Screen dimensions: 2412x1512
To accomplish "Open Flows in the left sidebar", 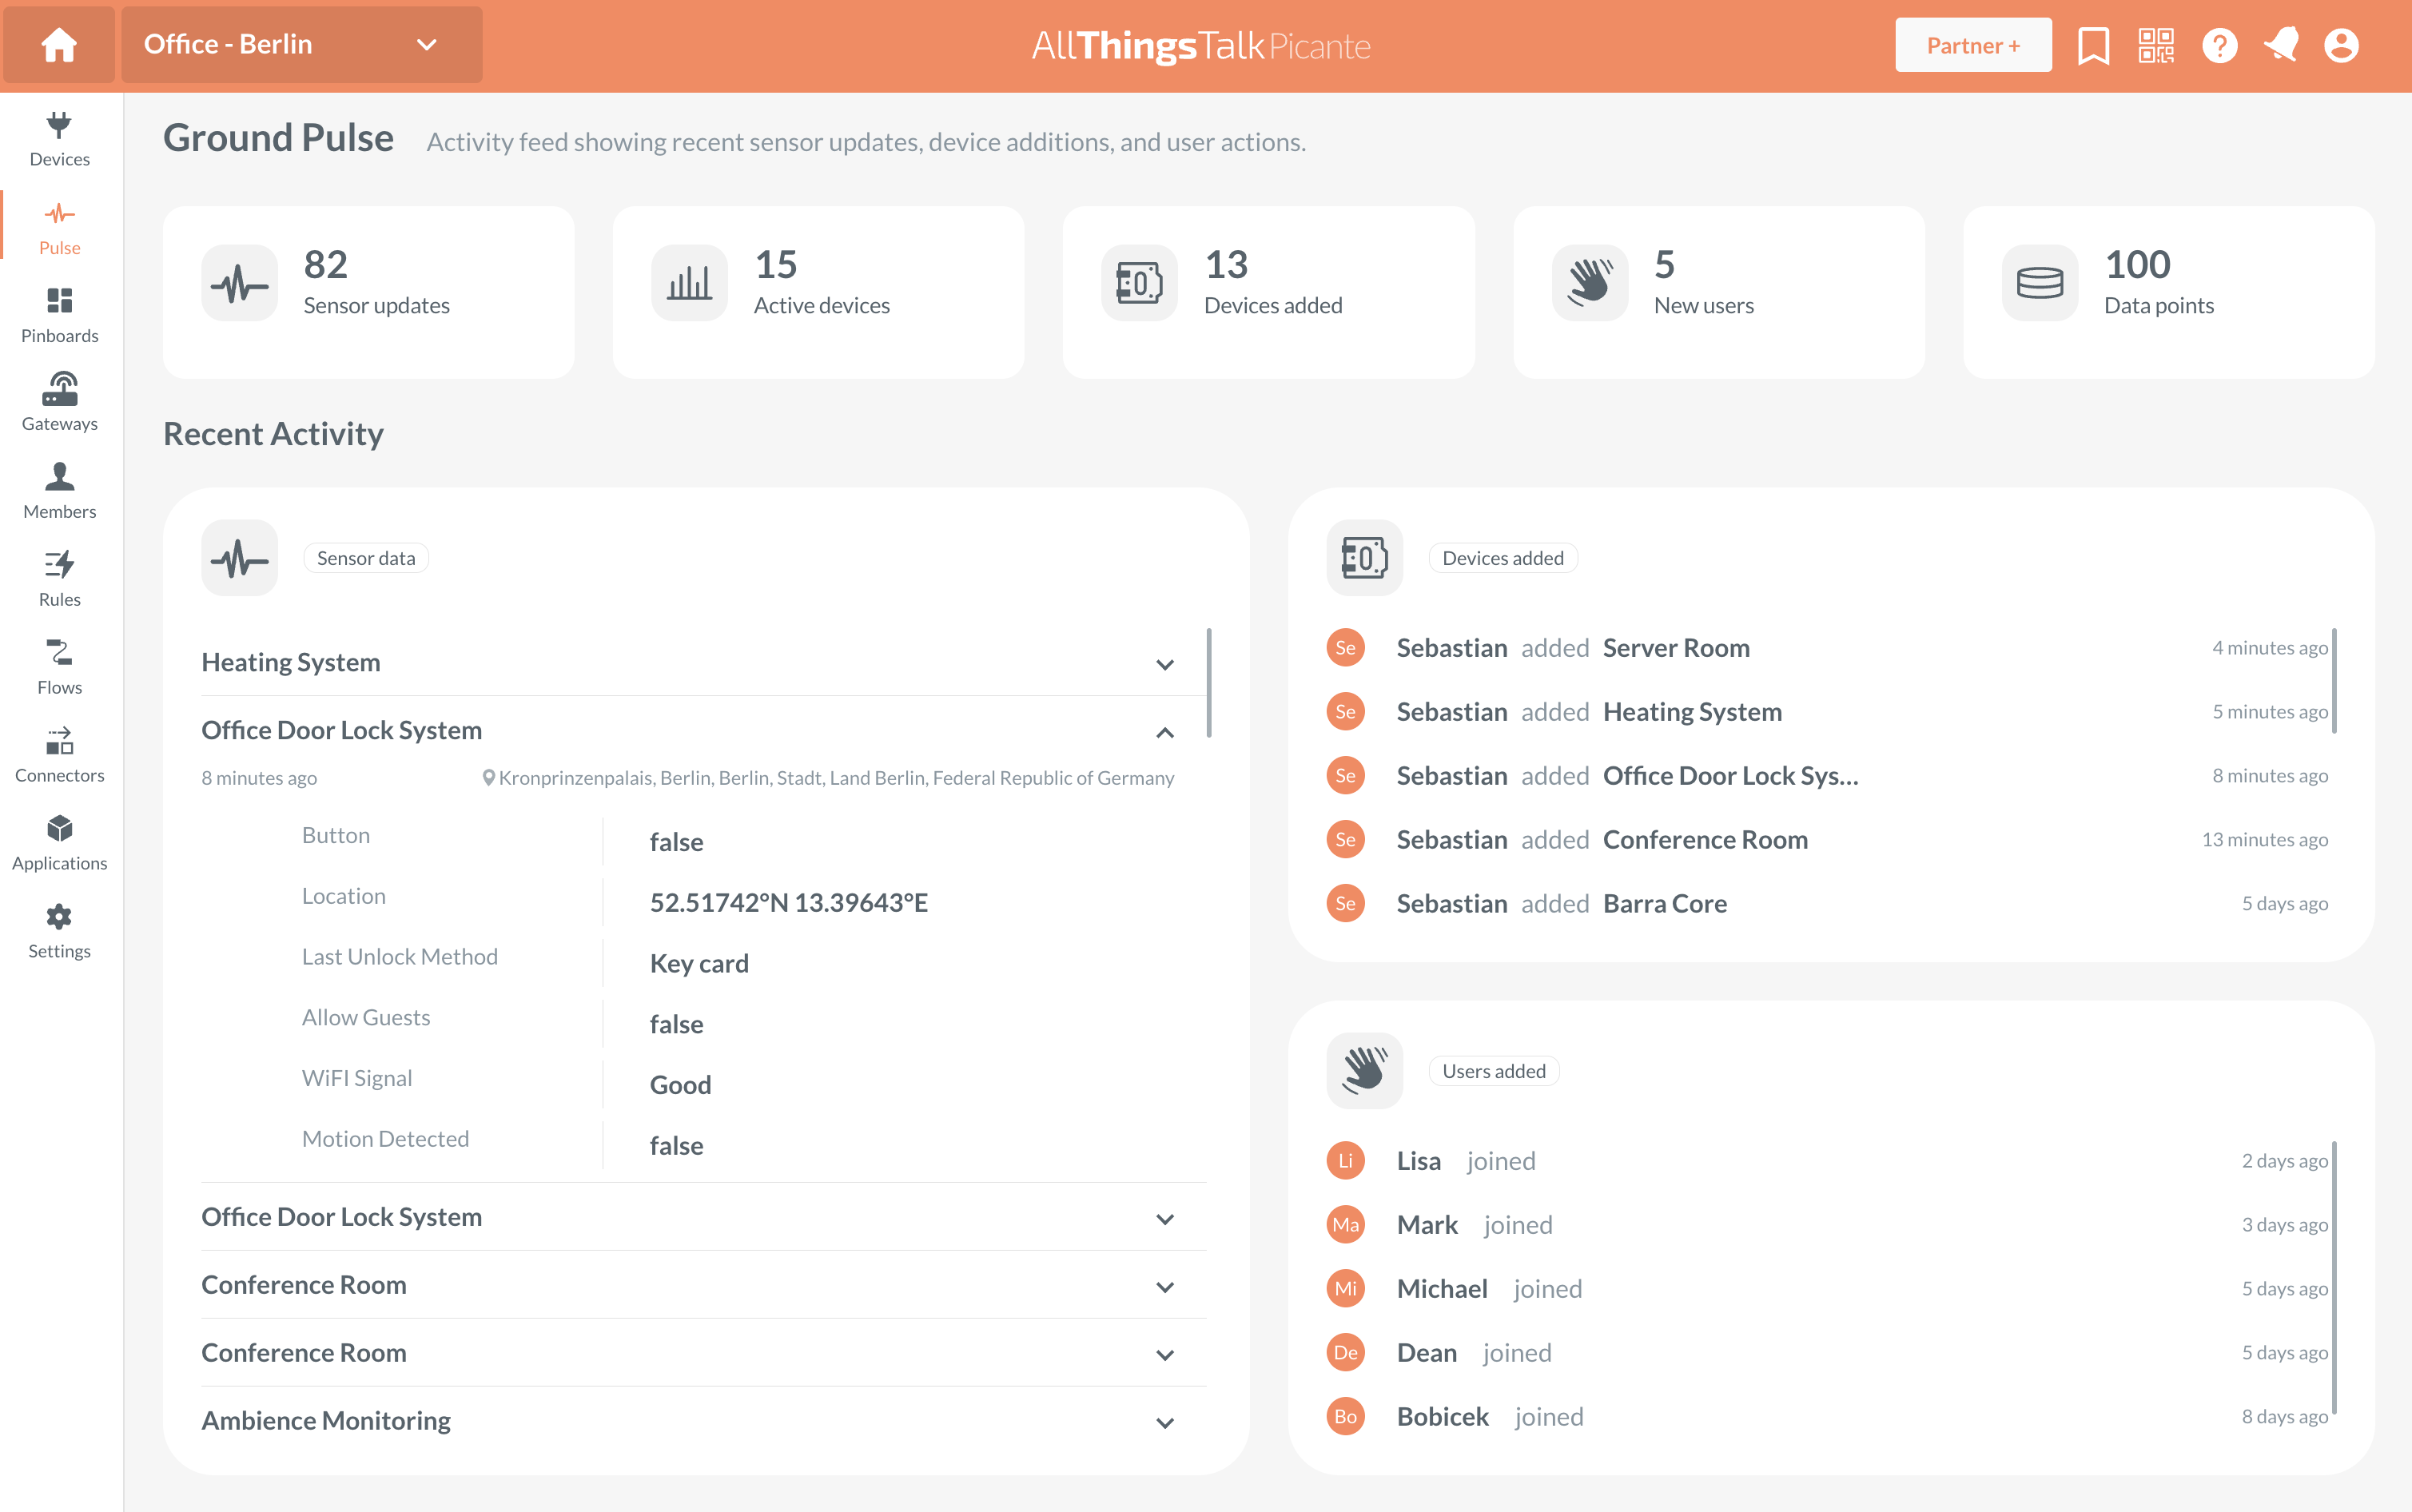I will (x=59, y=666).
